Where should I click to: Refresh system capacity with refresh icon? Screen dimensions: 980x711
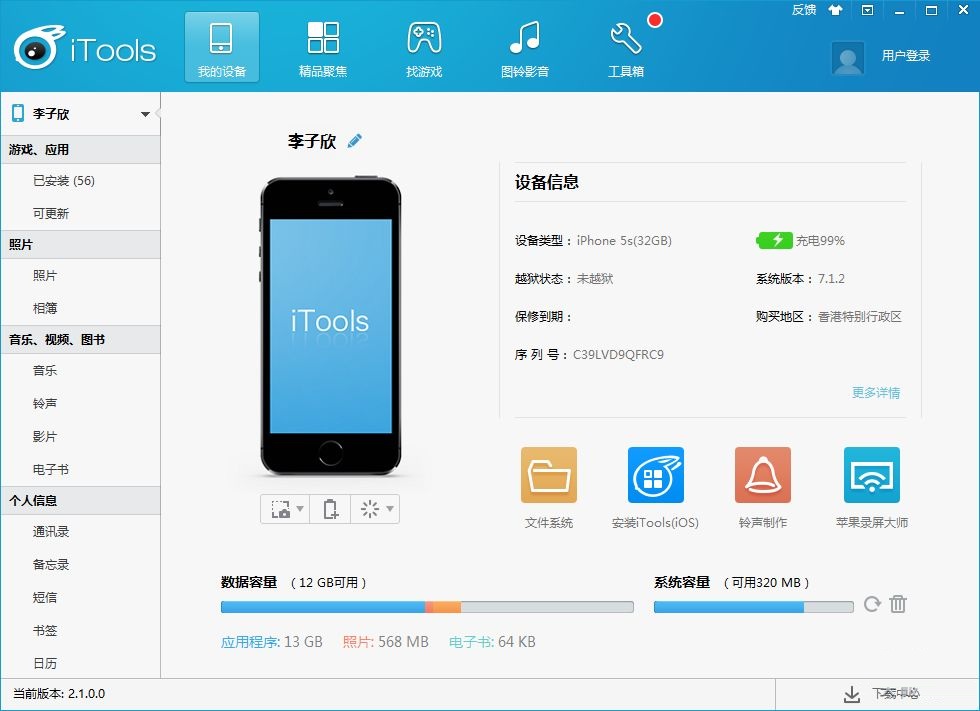(x=872, y=604)
